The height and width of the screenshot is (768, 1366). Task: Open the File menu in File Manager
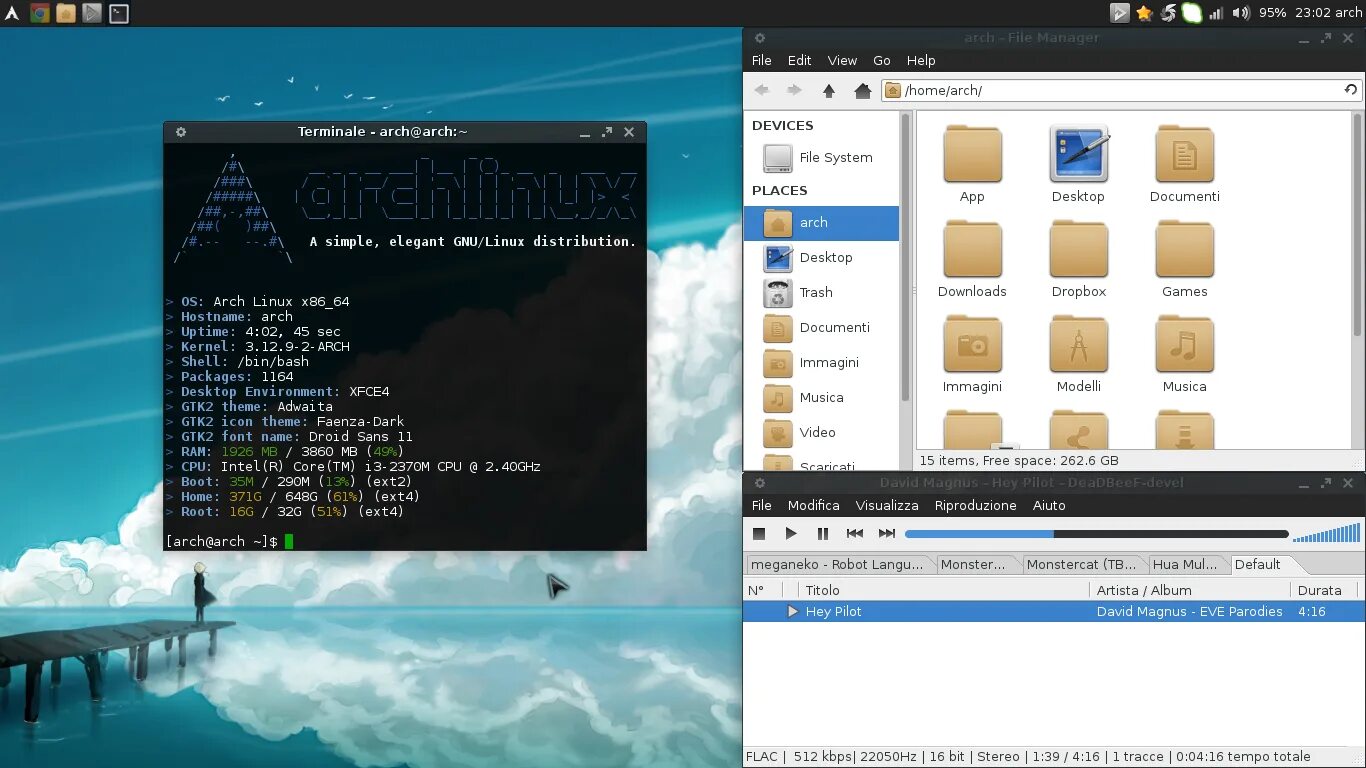coord(762,60)
